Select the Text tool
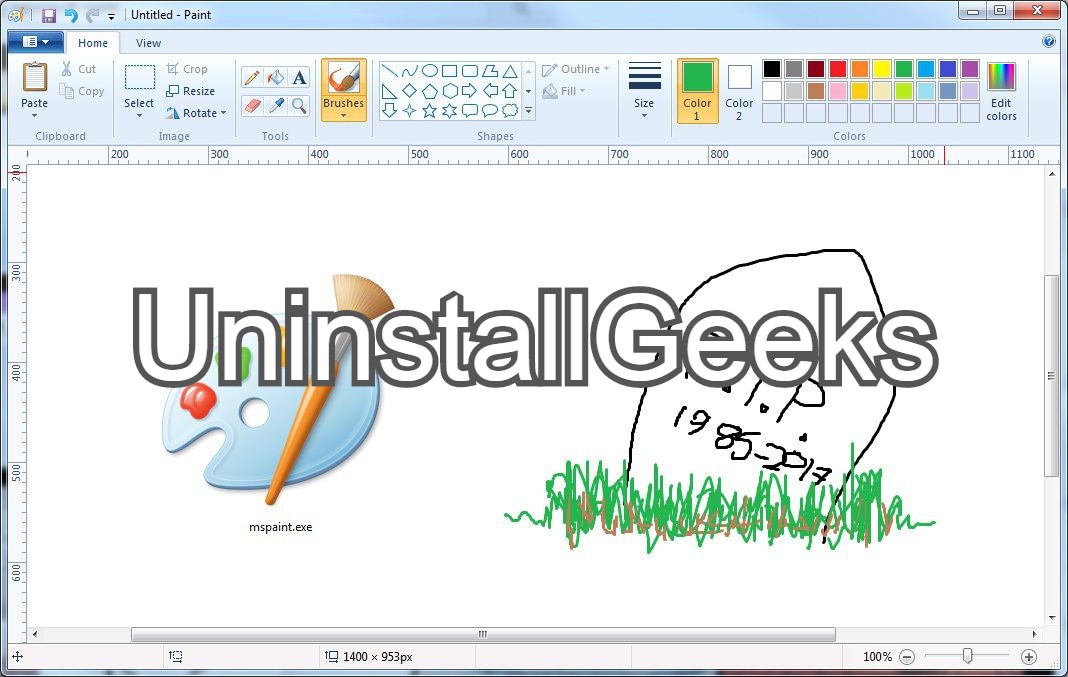Image resolution: width=1068 pixels, height=677 pixels. [x=299, y=77]
